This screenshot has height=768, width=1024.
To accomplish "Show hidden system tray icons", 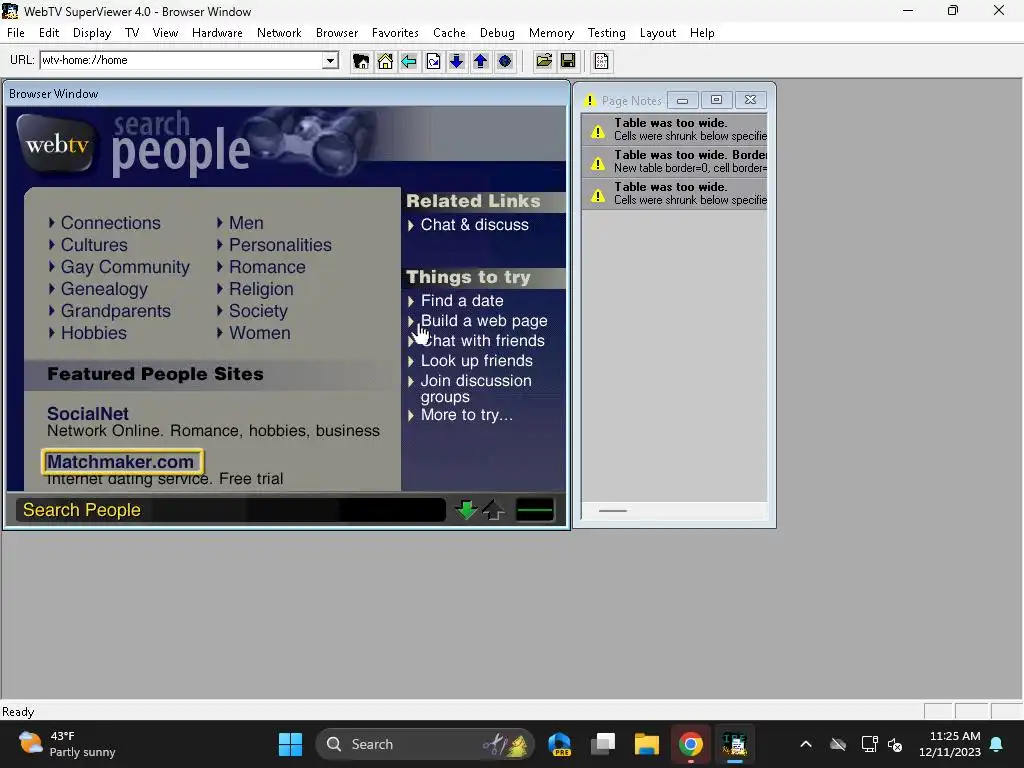I will click(806, 744).
